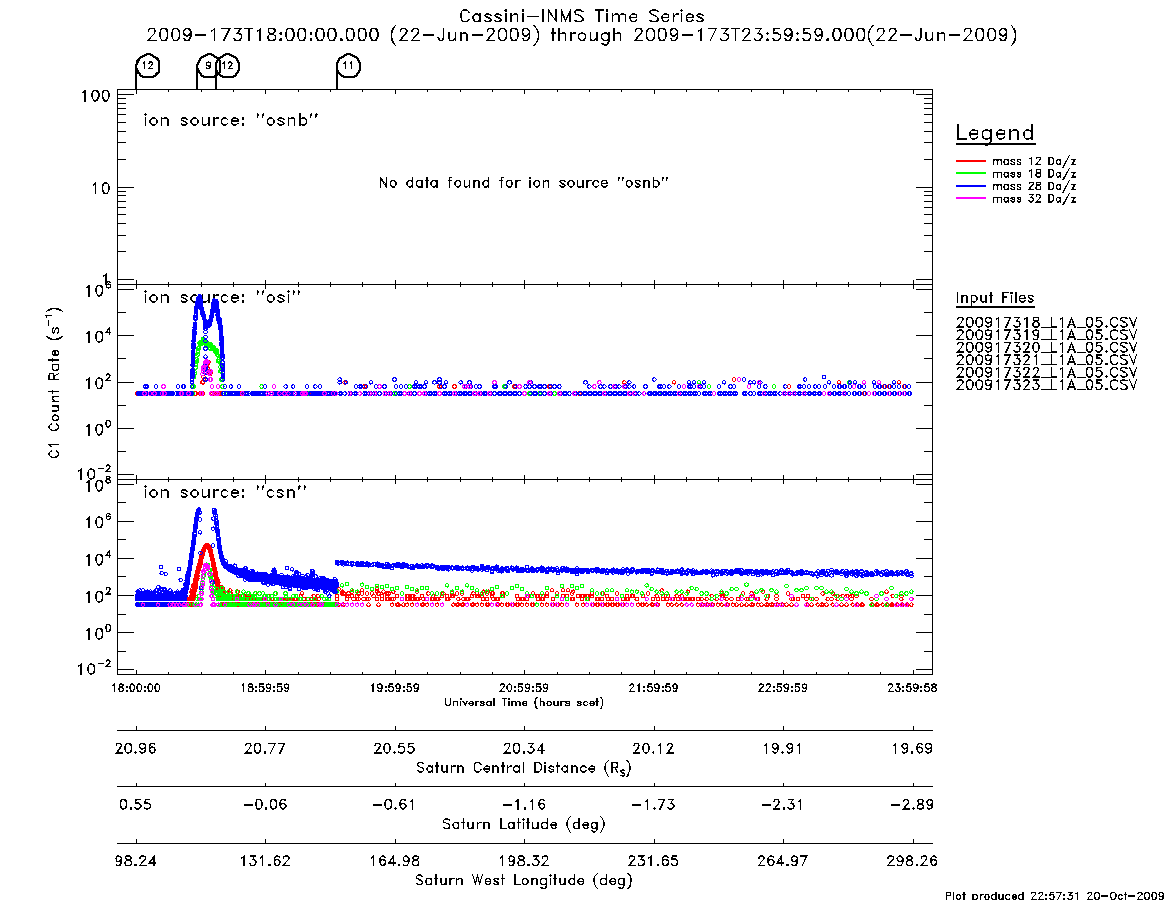Click the 18:59:59 time tick label
Screen dimensions: 1165x900
[265, 688]
